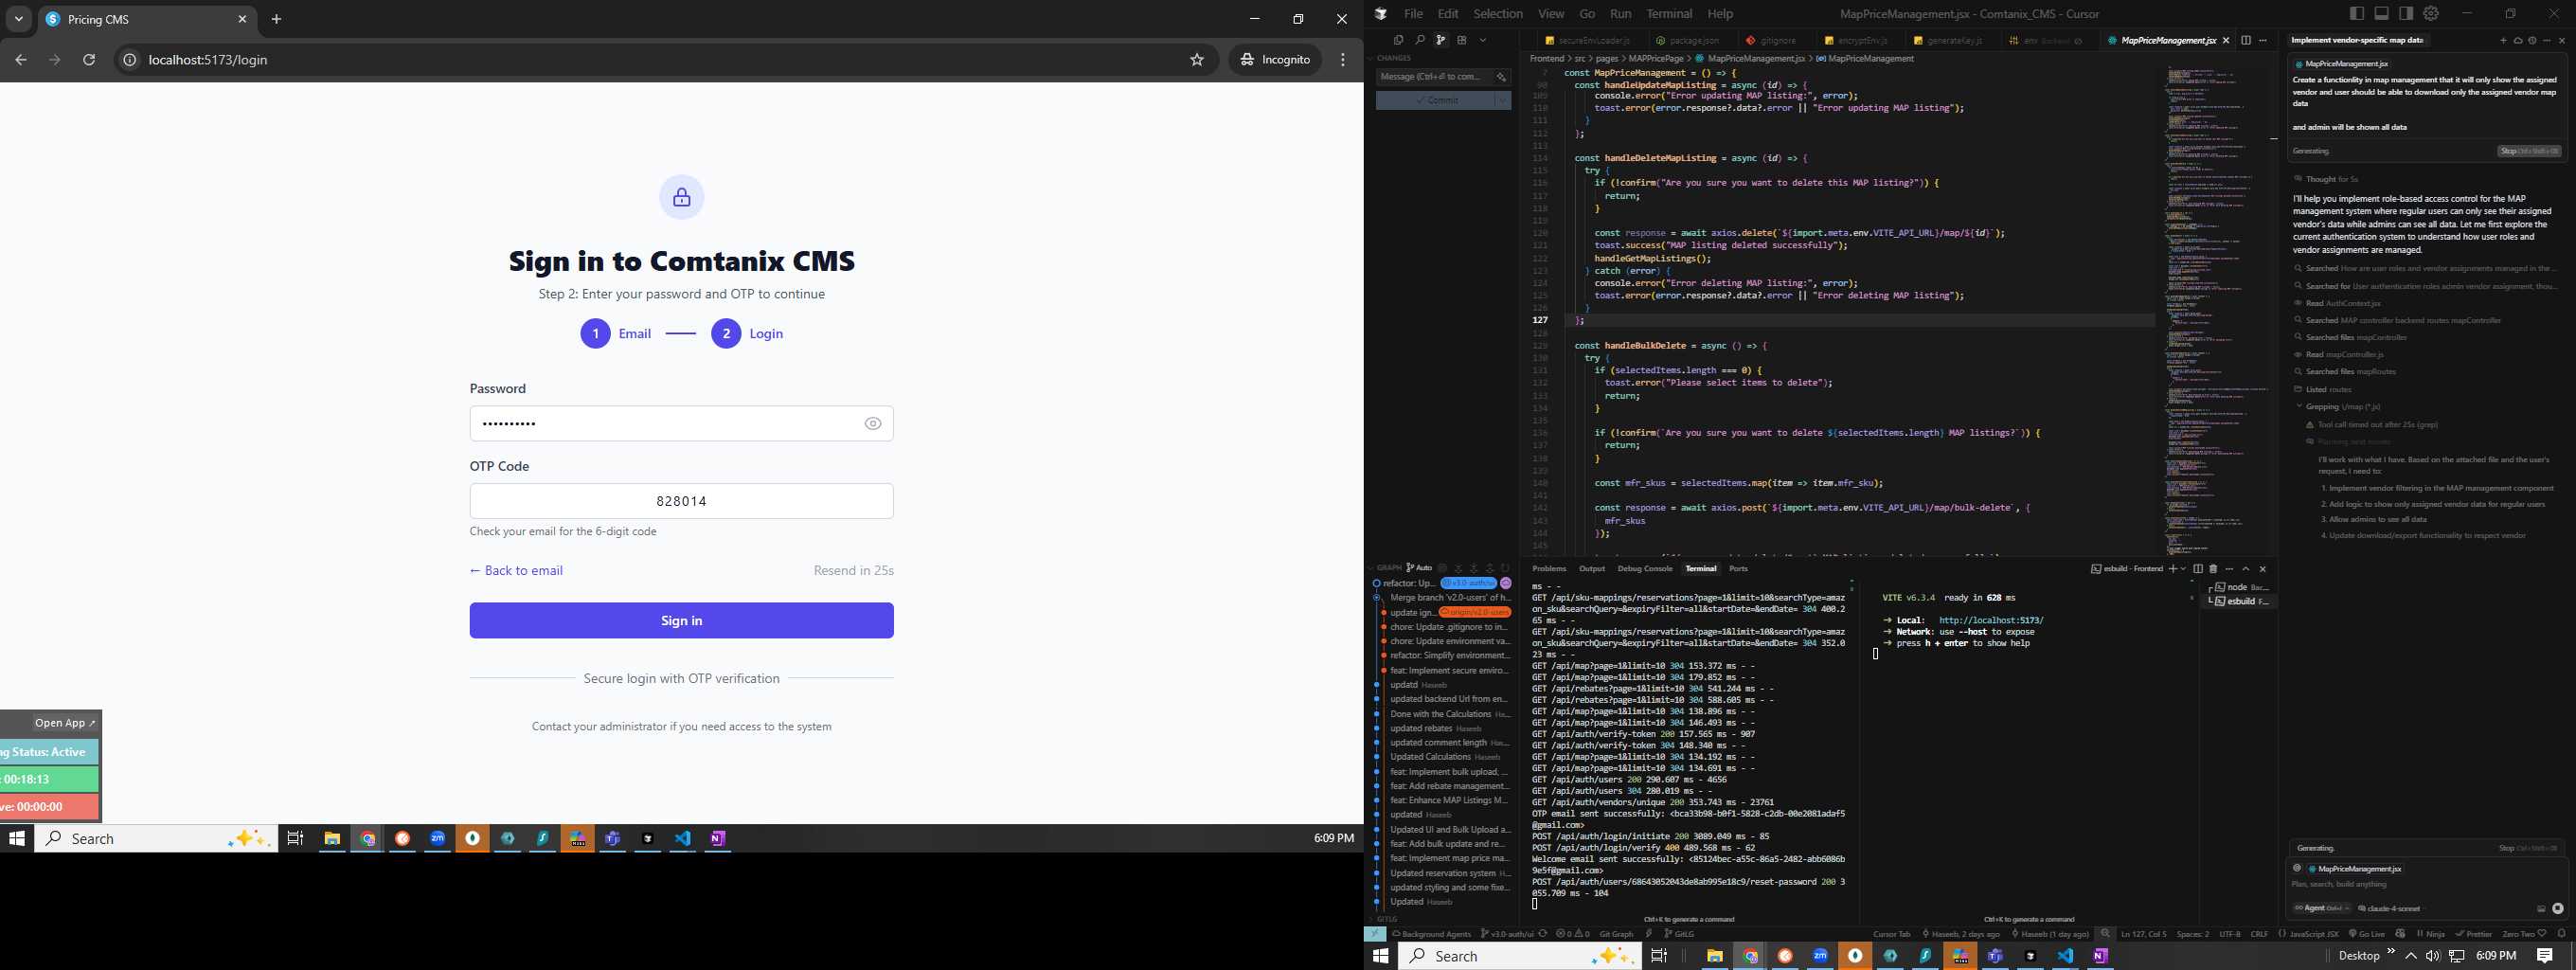
Task: Stop generation button at top of chat
Action: [2529, 151]
